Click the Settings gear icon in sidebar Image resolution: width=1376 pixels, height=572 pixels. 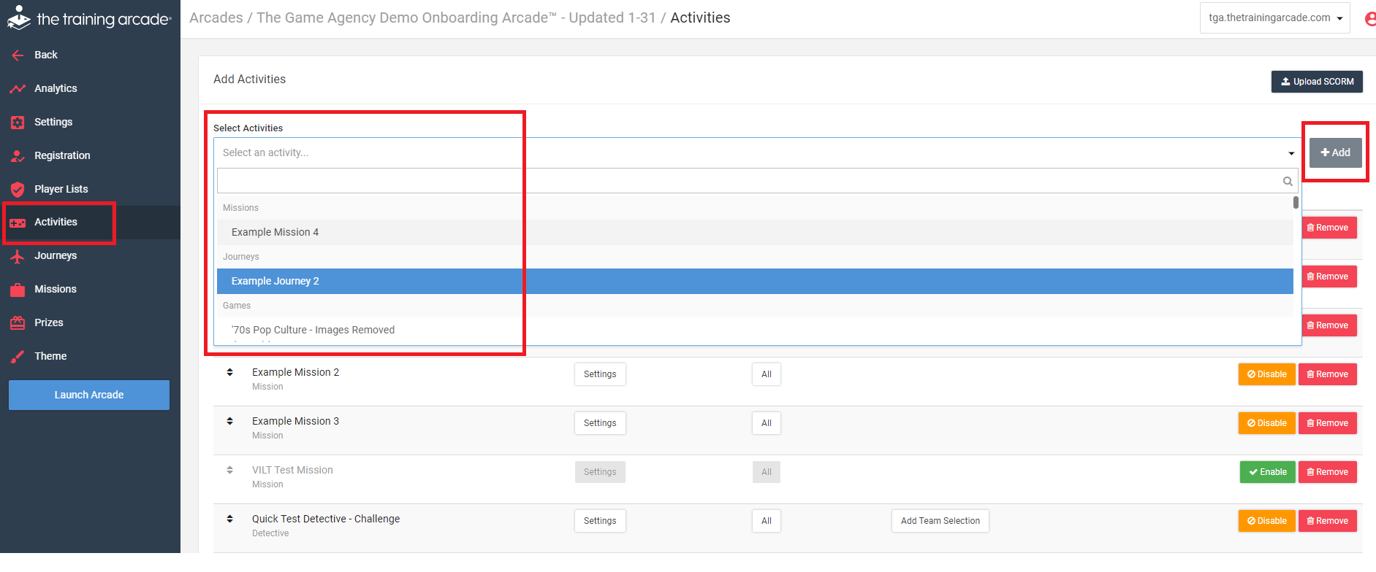tap(17, 122)
